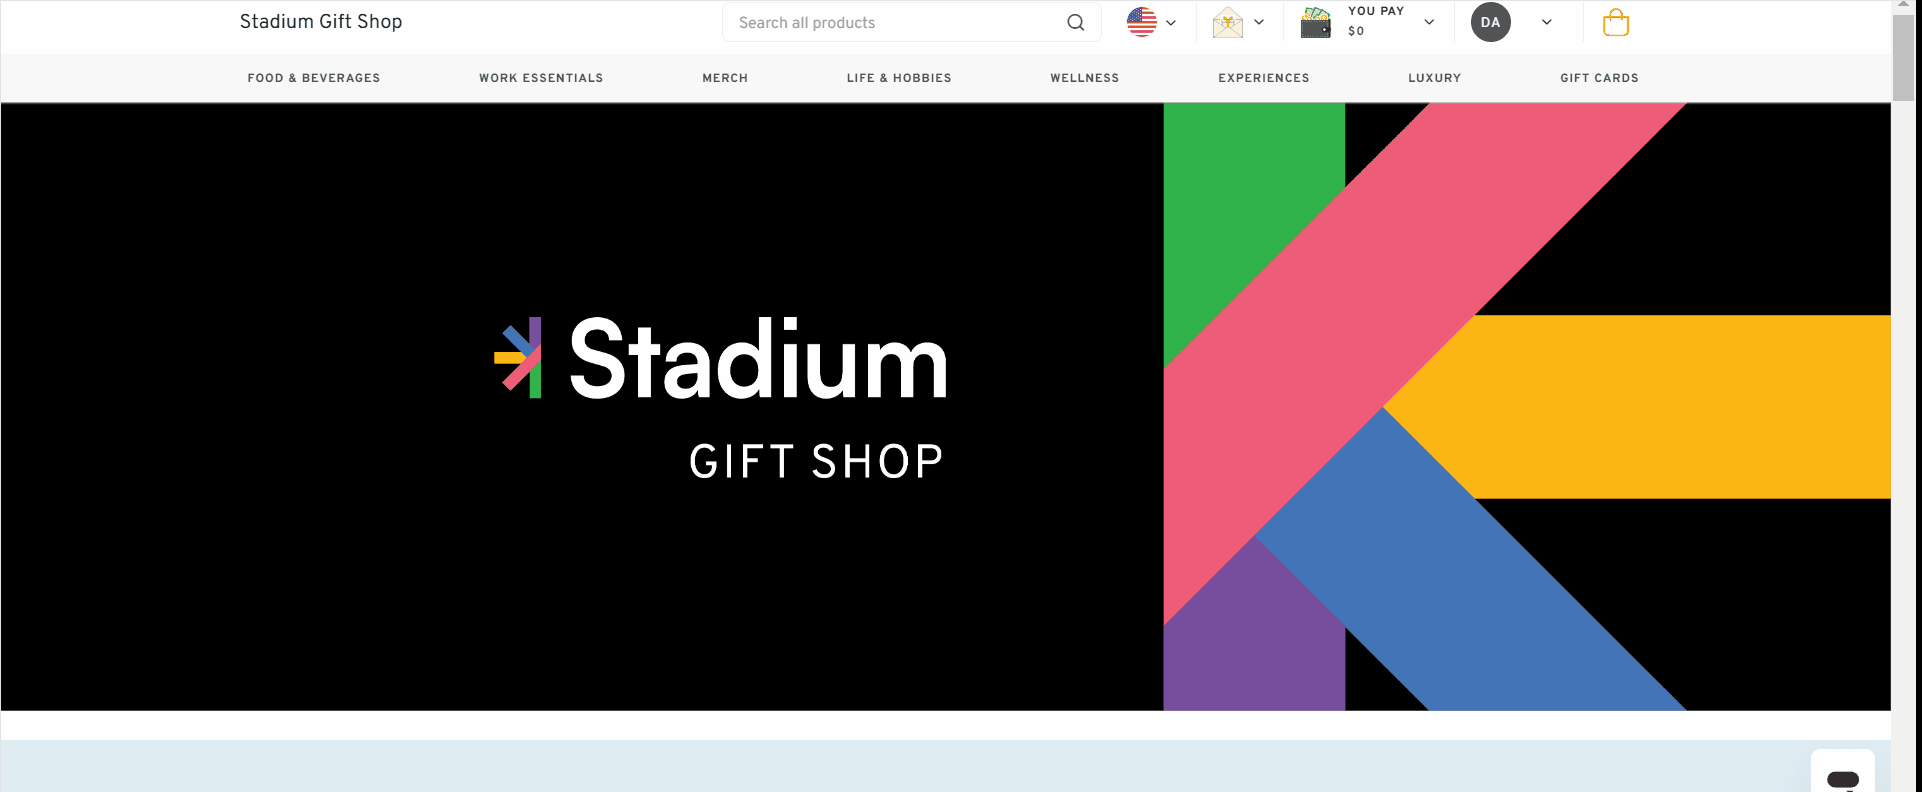The height and width of the screenshot is (792, 1922).
Task: Open the Experiences category
Action: pos(1264,78)
